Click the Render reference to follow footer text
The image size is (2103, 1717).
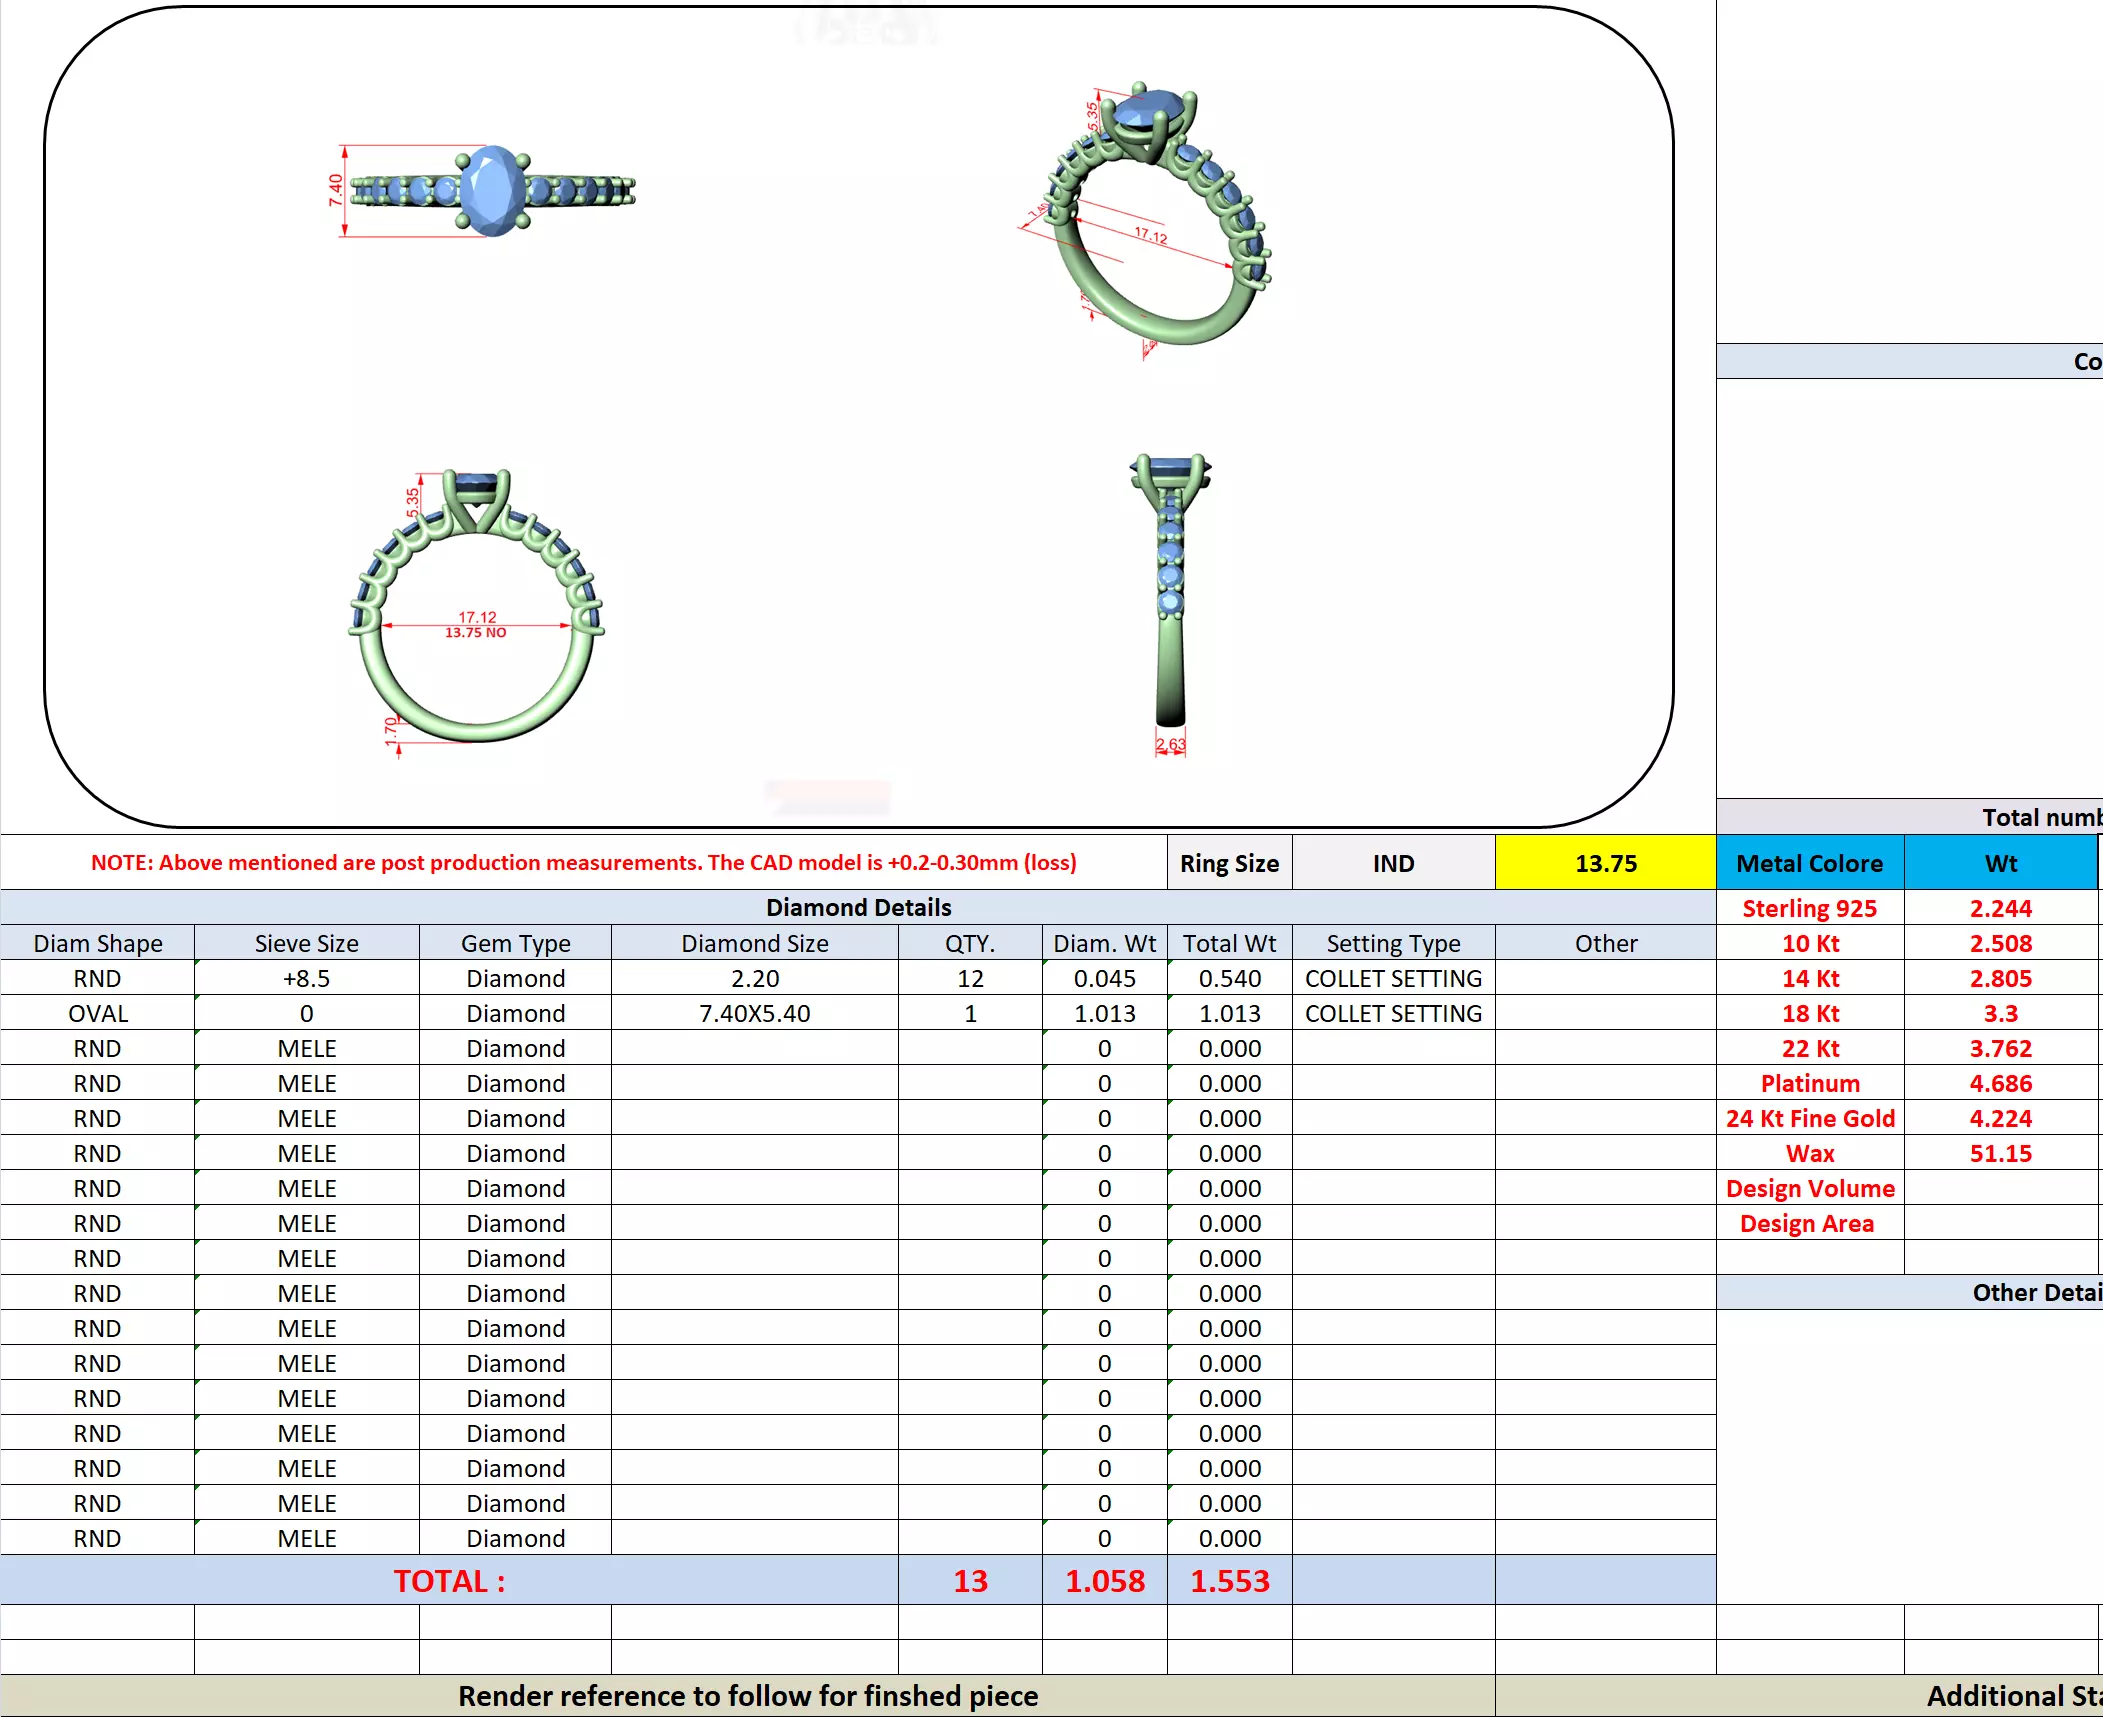coord(748,1696)
